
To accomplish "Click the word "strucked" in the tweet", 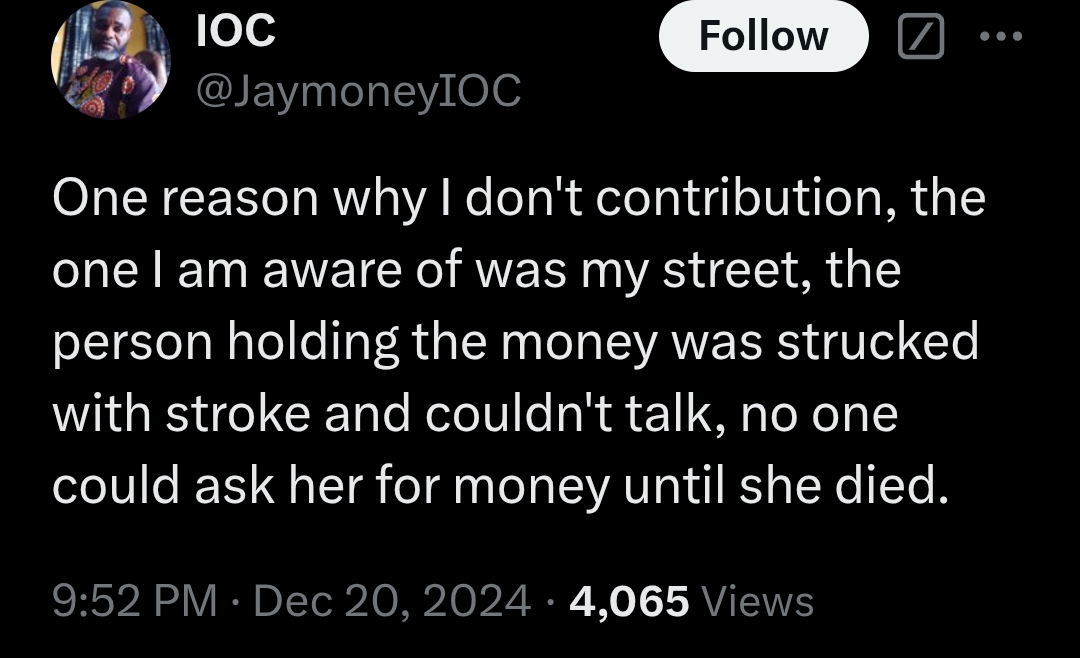I will click(878, 343).
